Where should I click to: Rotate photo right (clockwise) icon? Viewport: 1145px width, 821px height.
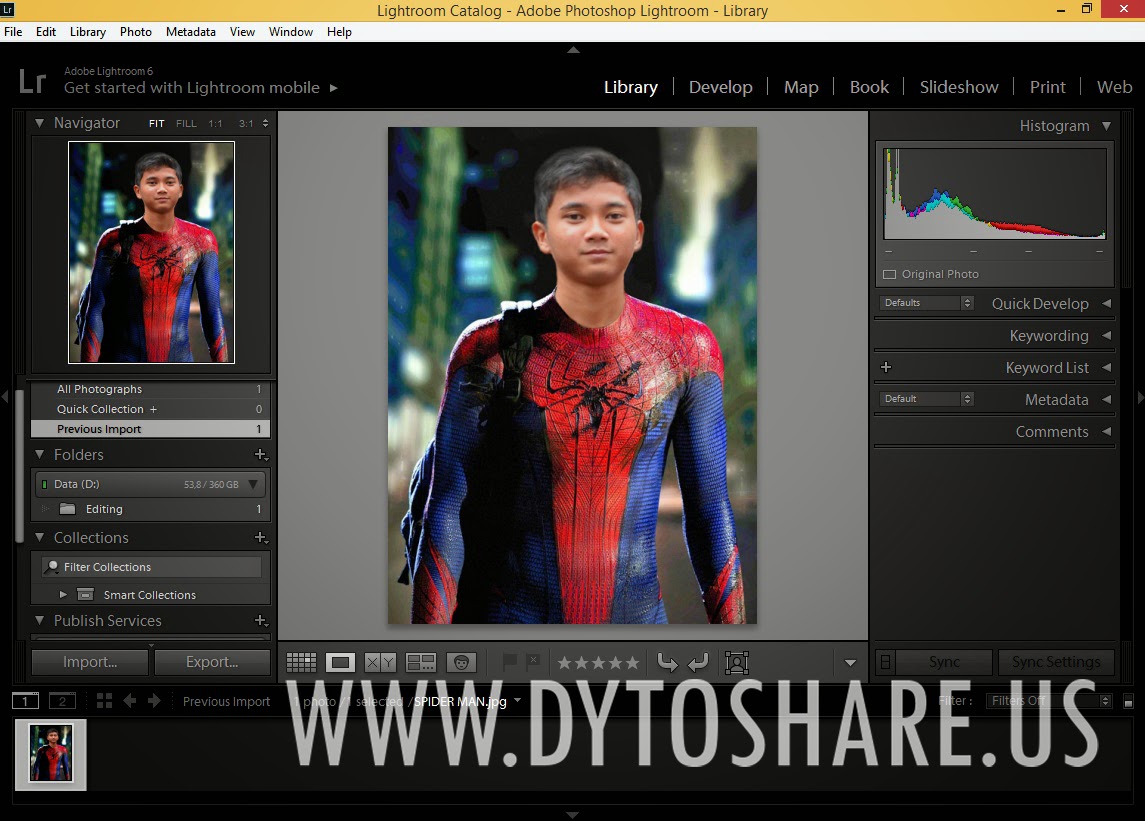tap(698, 662)
